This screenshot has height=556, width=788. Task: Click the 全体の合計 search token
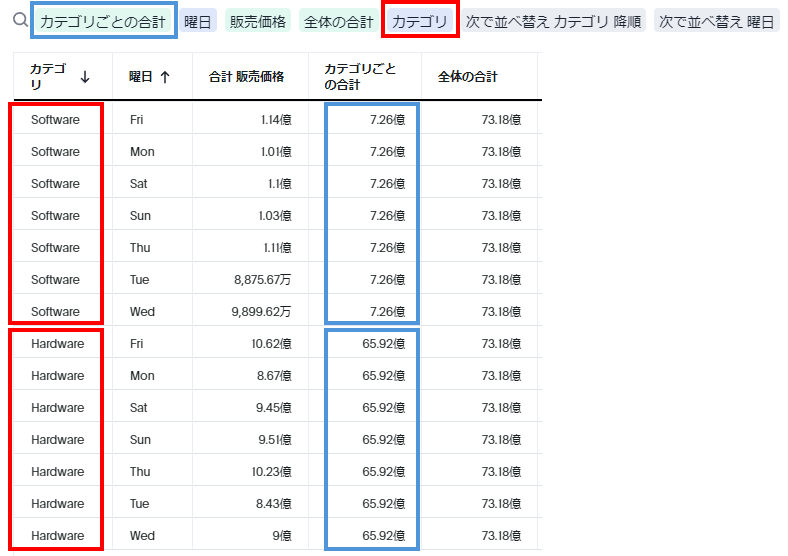tap(337, 21)
